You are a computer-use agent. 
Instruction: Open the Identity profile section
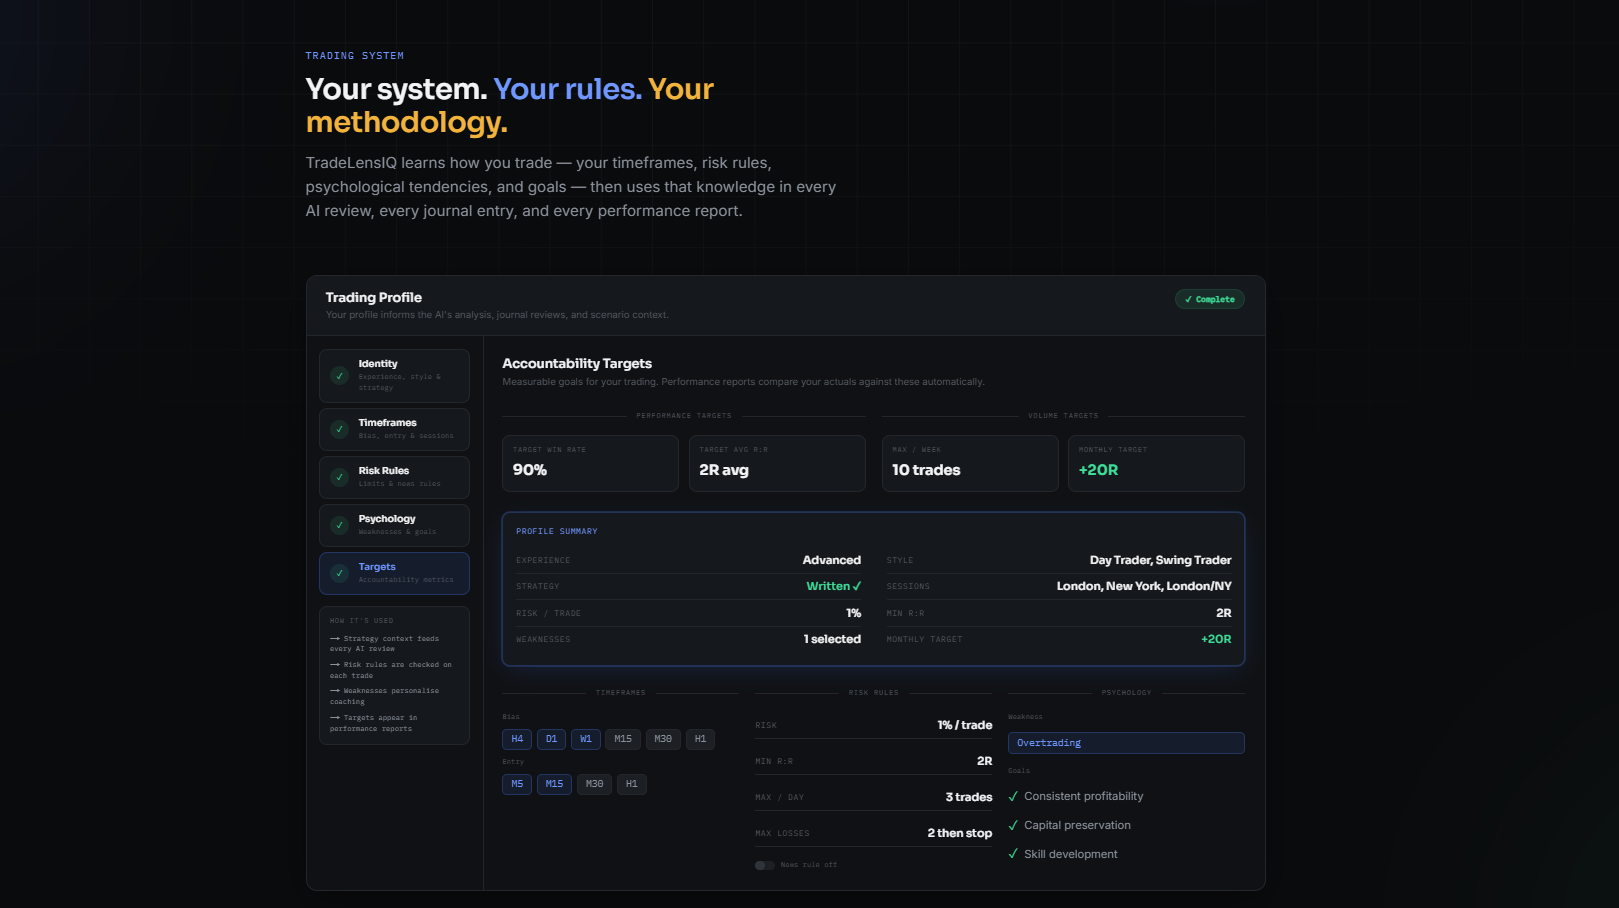point(394,375)
